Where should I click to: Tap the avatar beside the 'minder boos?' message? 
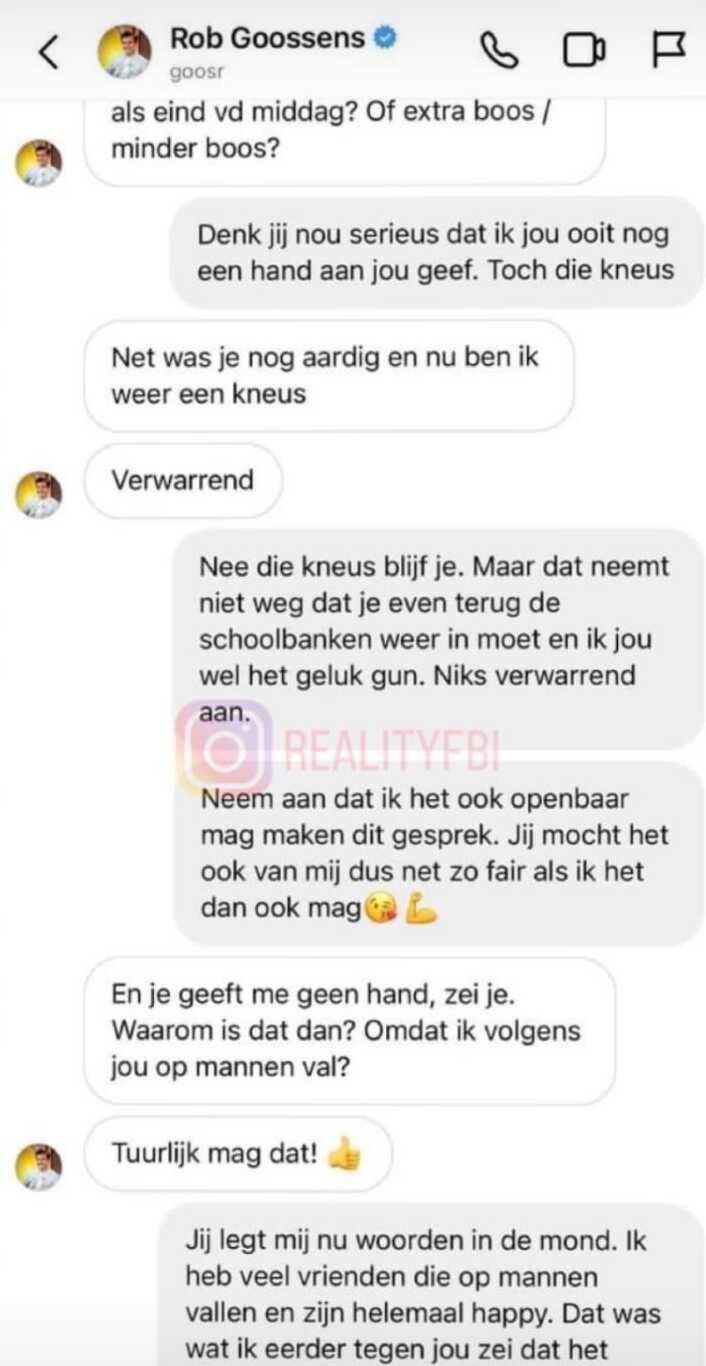tap(39, 162)
